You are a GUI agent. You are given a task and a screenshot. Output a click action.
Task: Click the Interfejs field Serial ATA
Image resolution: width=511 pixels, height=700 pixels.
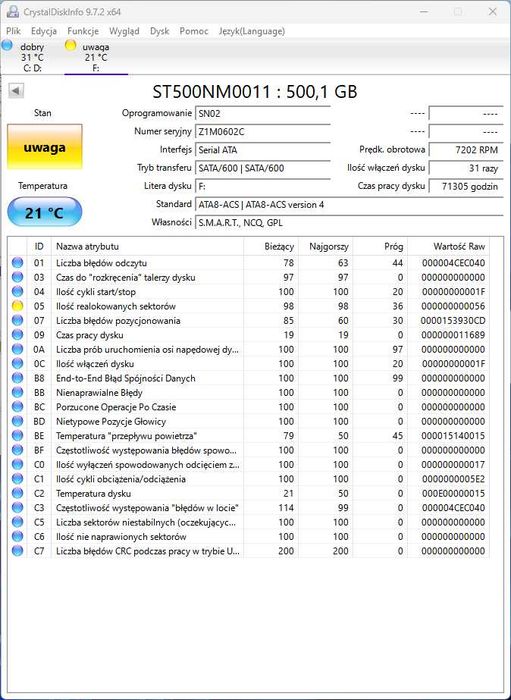(x=262, y=150)
